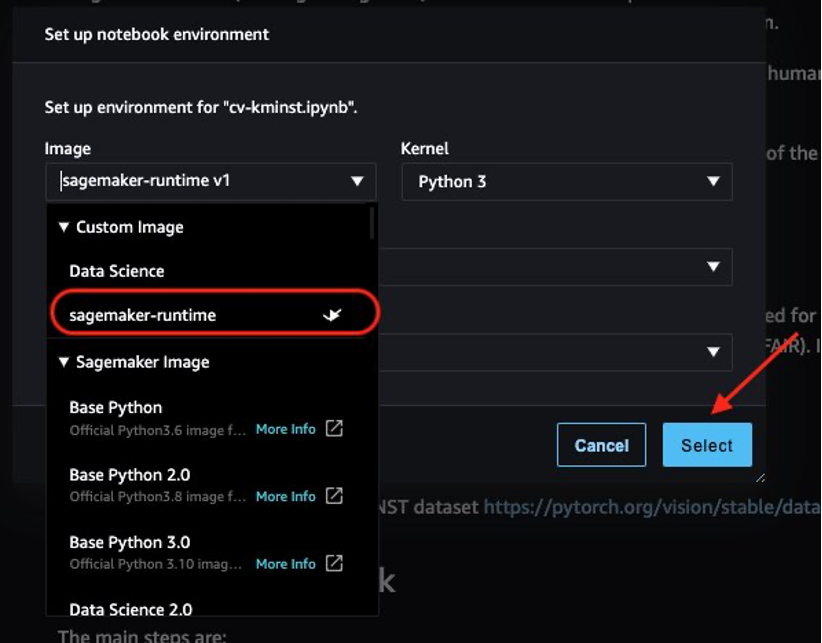Open the Image dropdown showing sagemaker-runtime v1
This screenshot has width=822, height=643.
pos(211,181)
